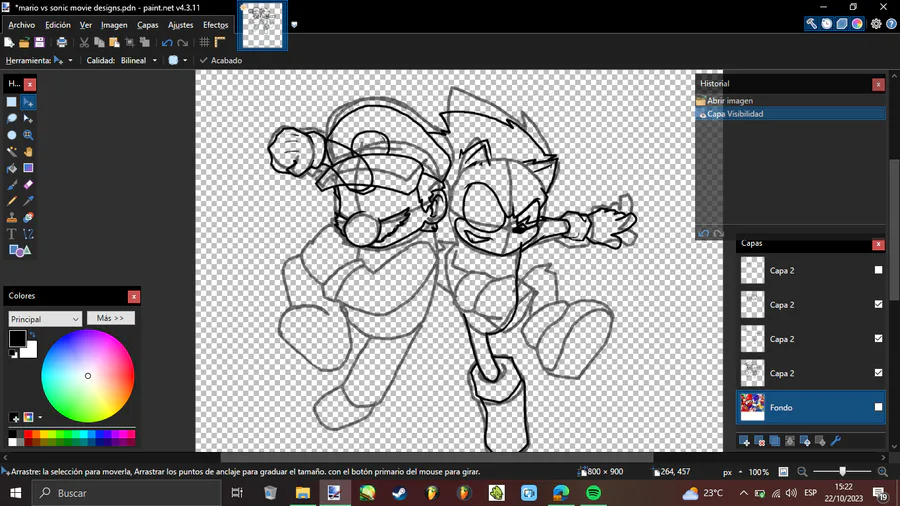Select the Paint Bucket tool
The width and height of the screenshot is (900, 506).
pos(11,168)
